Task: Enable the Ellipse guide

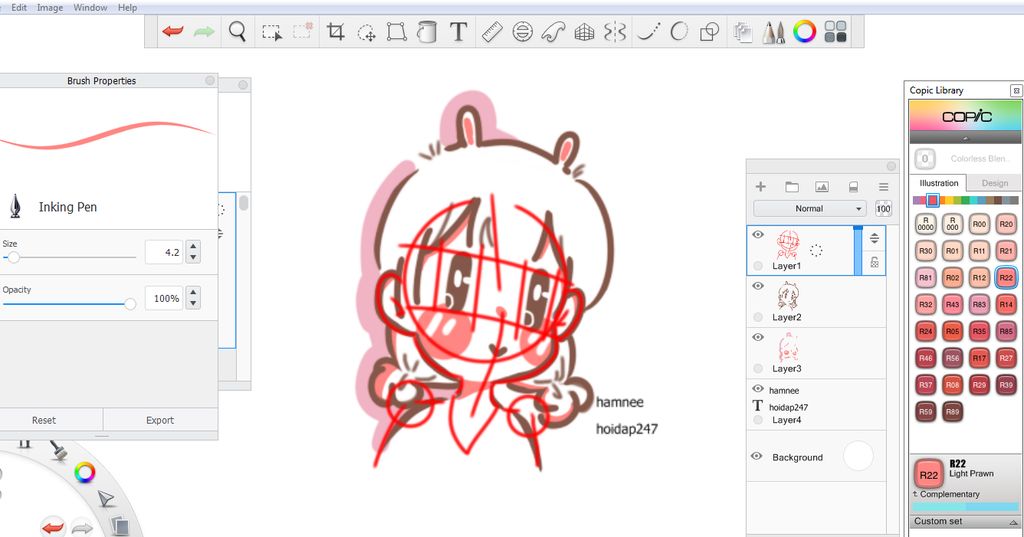Action: pyautogui.click(x=522, y=31)
